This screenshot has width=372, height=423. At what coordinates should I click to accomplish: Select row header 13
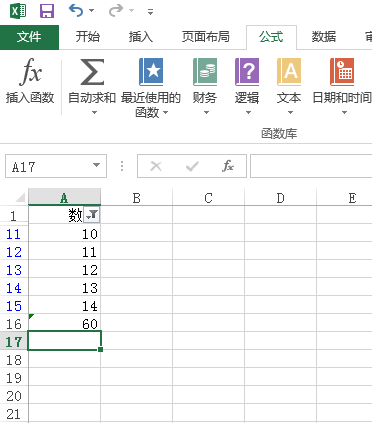[x=14, y=270]
